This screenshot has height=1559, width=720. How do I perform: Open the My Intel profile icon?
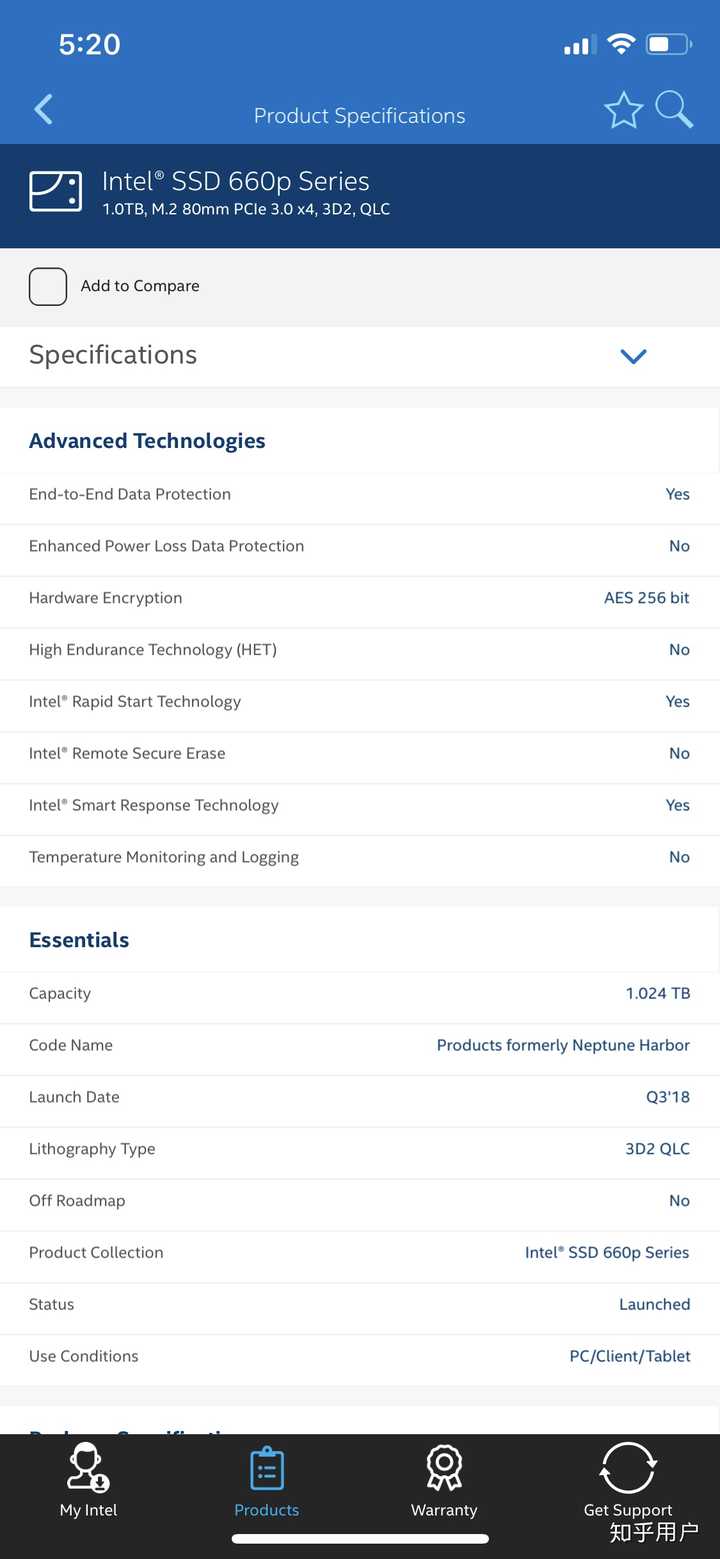[x=88, y=1468]
